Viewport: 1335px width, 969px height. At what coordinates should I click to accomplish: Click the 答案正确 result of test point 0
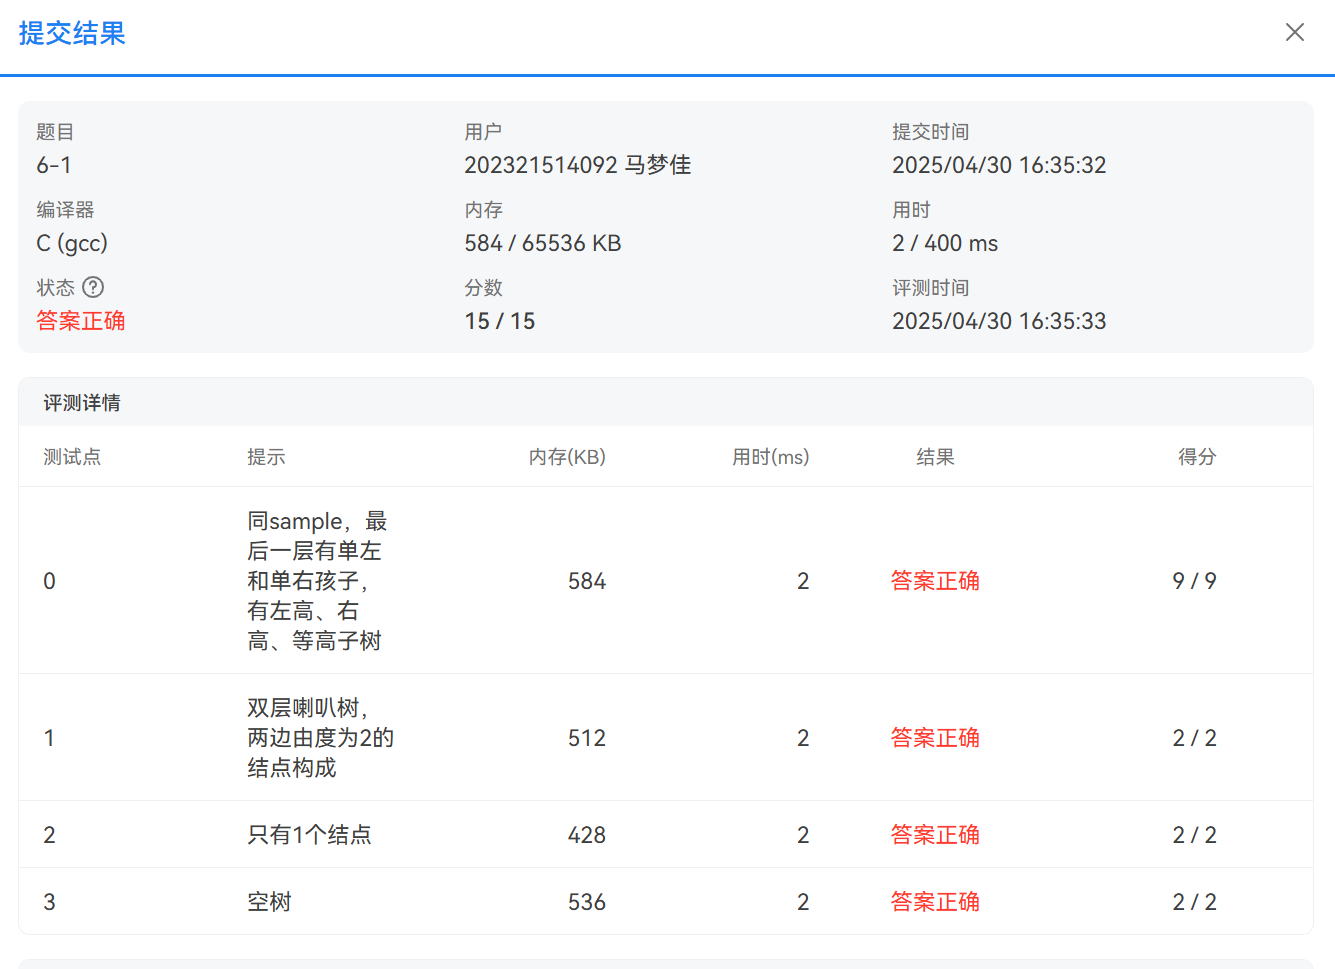click(x=934, y=580)
